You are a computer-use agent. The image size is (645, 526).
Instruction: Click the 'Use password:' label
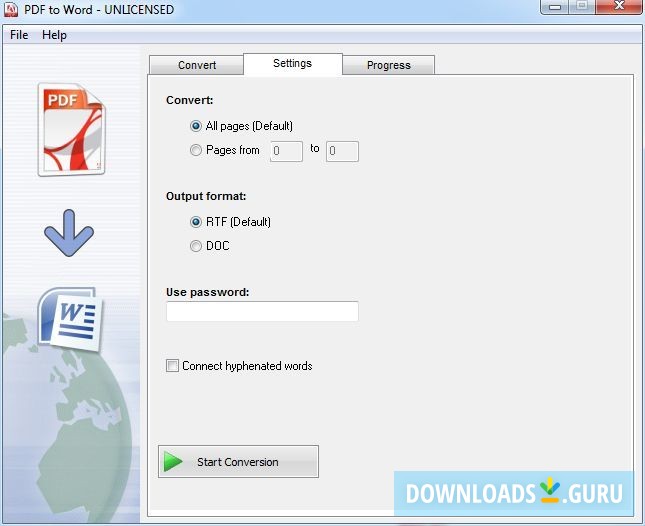coord(208,292)
